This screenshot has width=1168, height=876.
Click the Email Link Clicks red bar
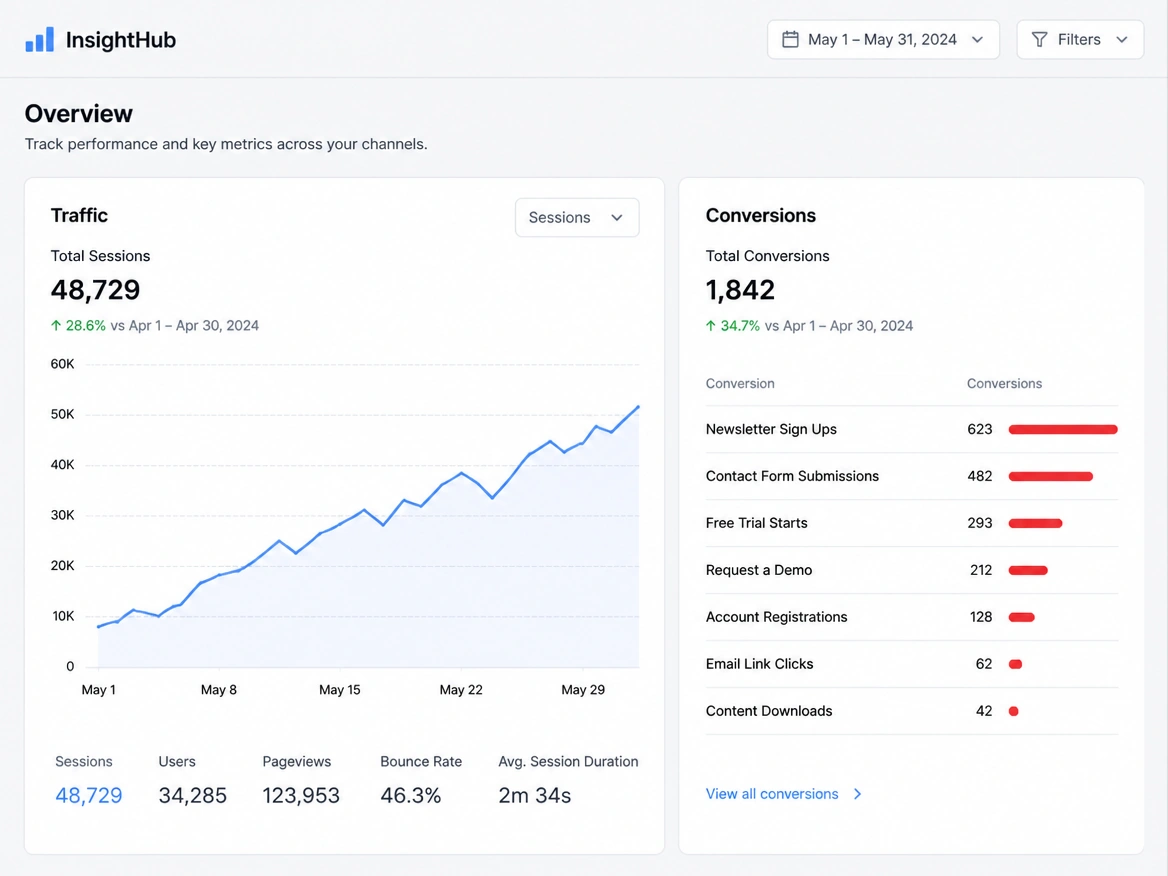pos(1015,664)
